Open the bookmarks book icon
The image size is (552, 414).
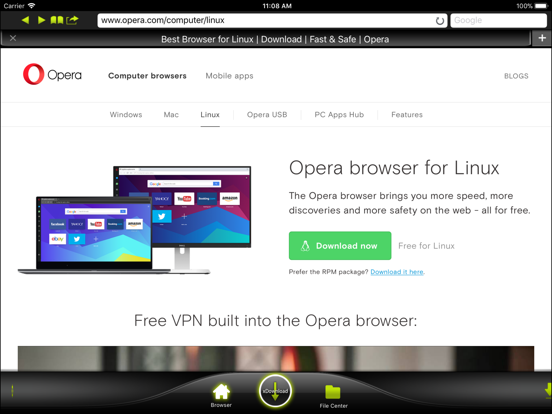[57, 20]
